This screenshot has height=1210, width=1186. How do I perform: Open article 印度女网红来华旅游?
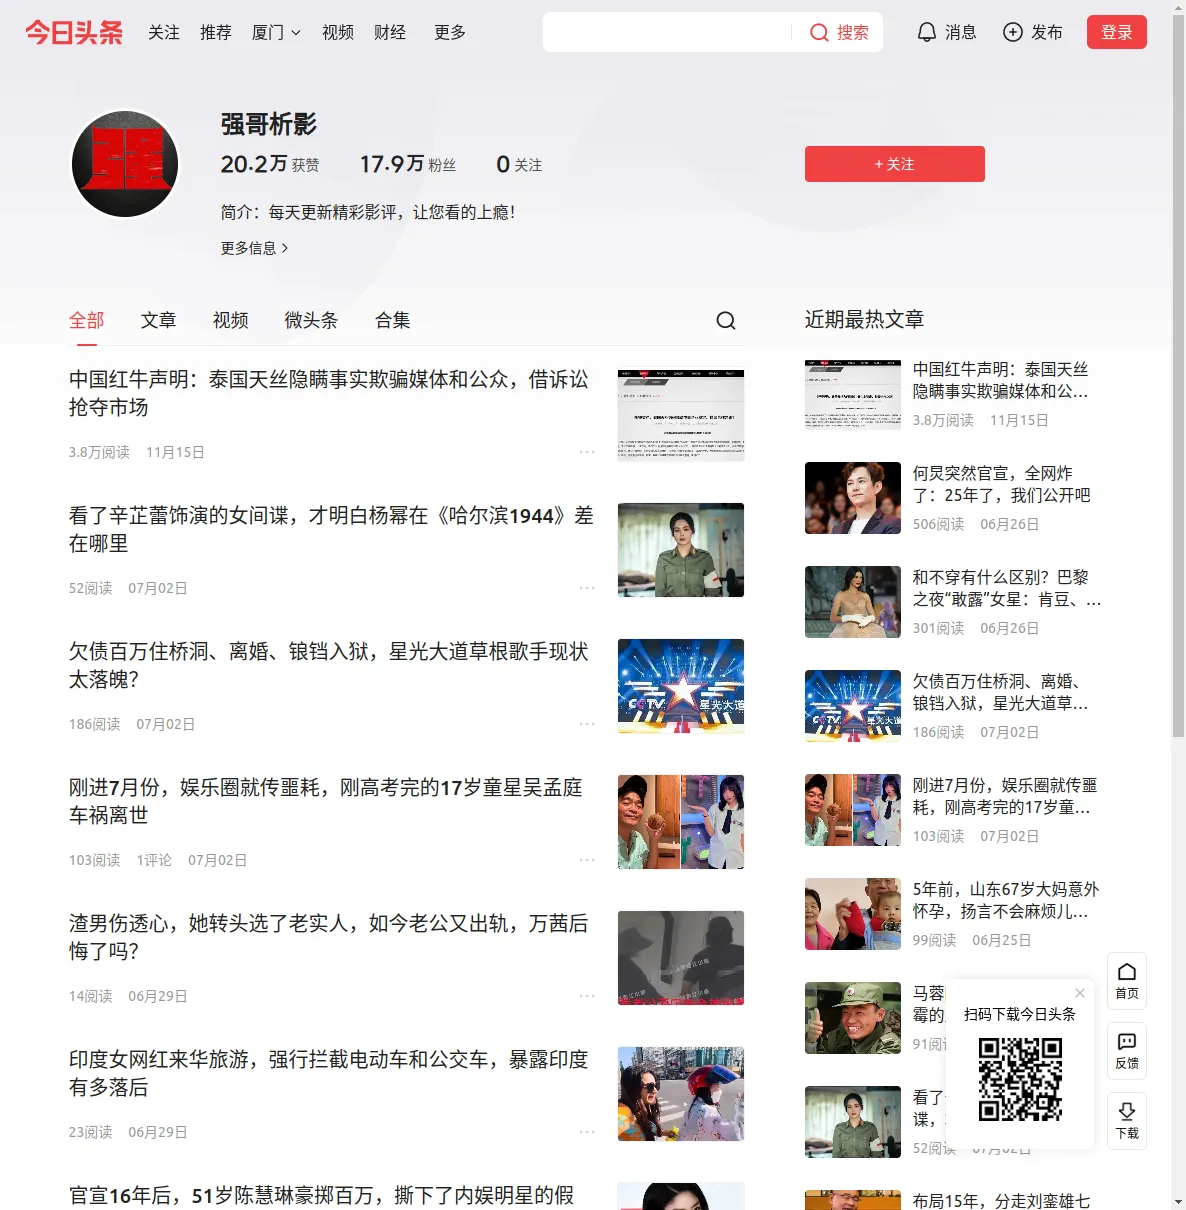(329, 1073)
